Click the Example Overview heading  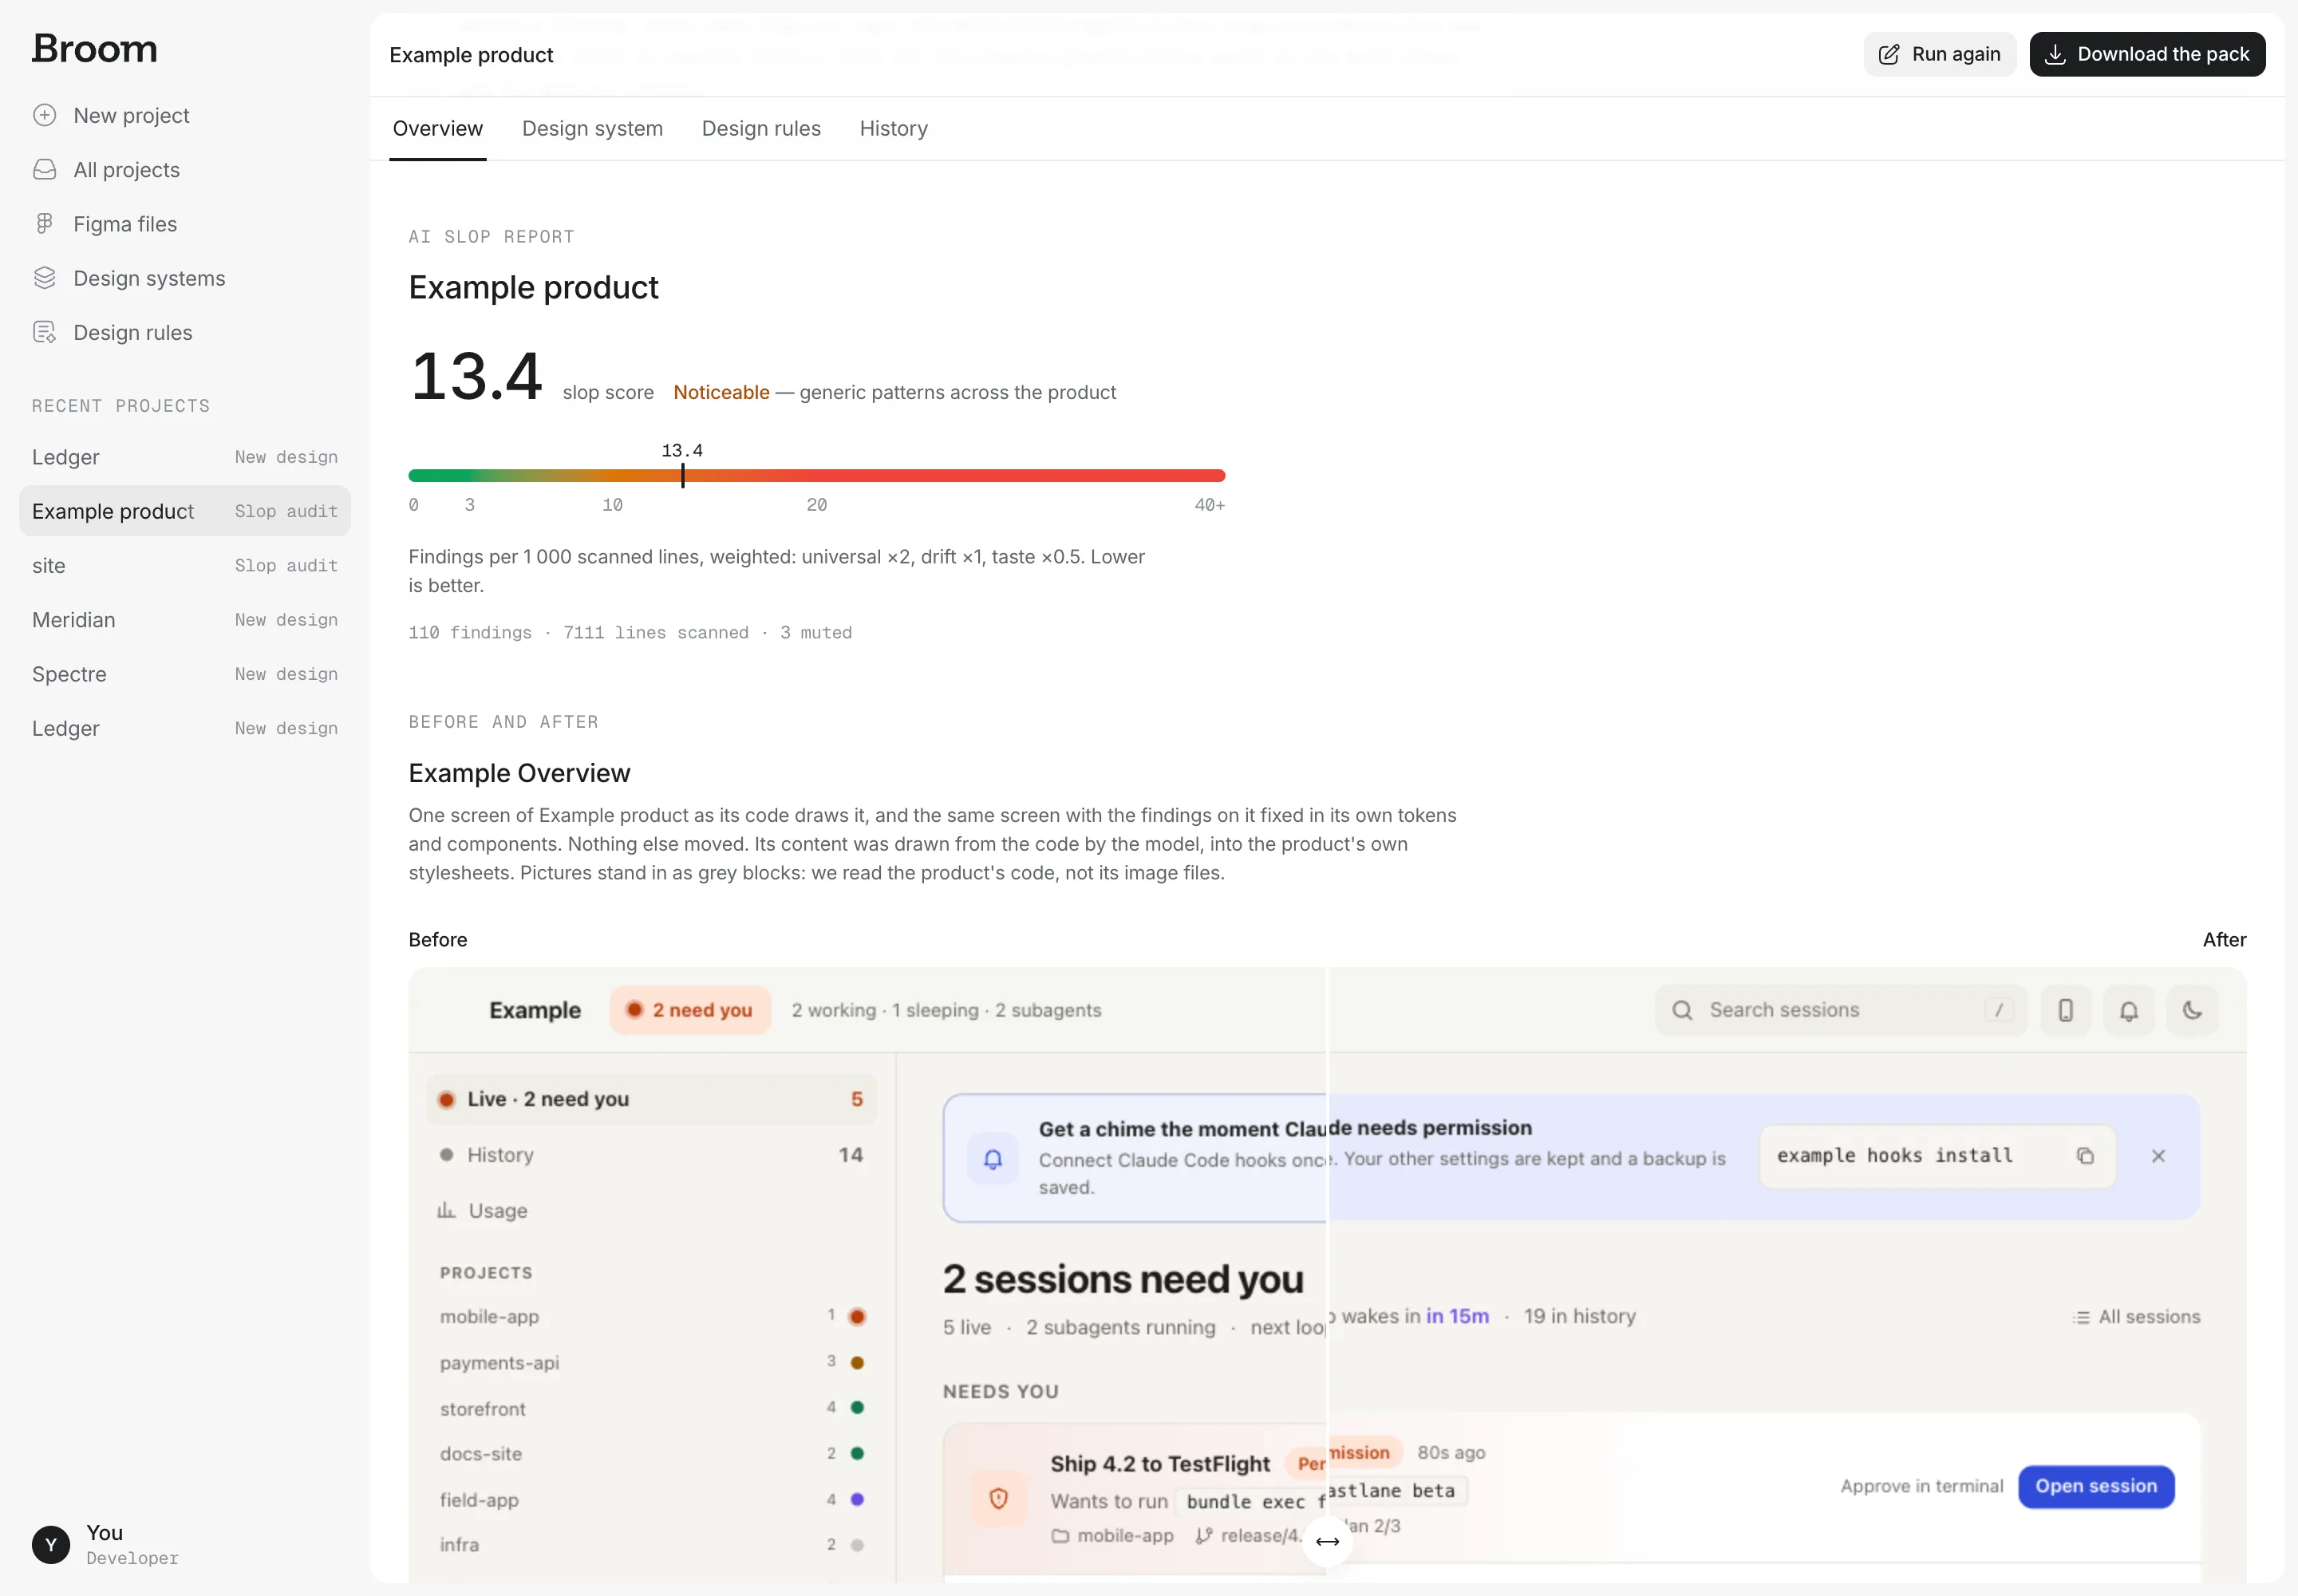(x=519, y=773)
